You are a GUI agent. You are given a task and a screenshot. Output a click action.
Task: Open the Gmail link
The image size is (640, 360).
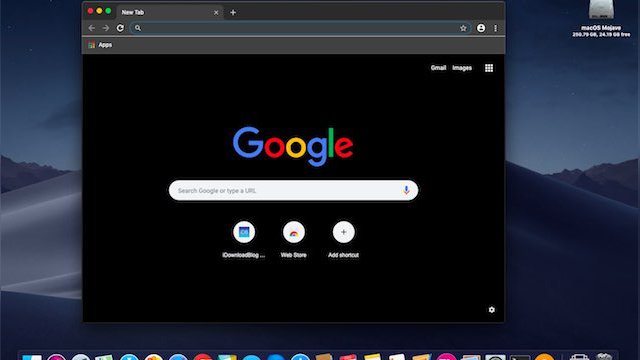click(438, 68)
